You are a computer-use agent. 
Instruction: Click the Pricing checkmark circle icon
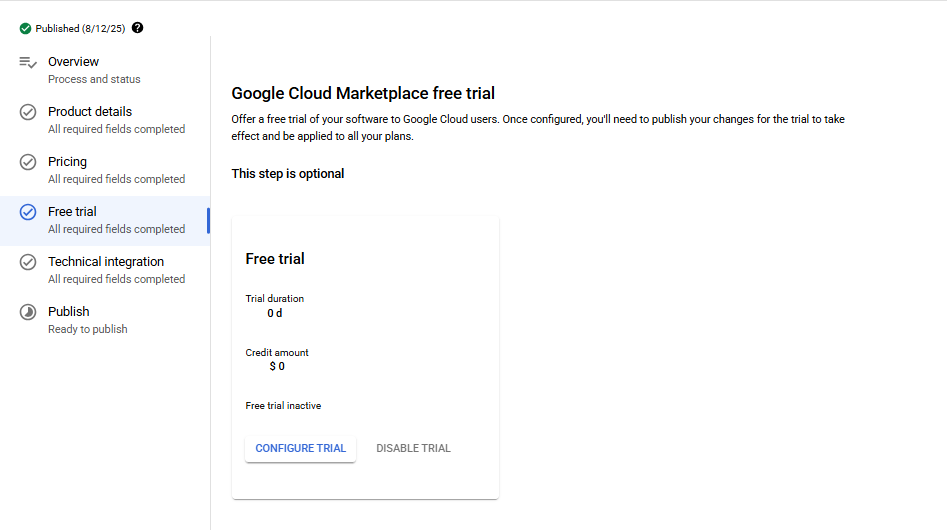tap(28, 162)
